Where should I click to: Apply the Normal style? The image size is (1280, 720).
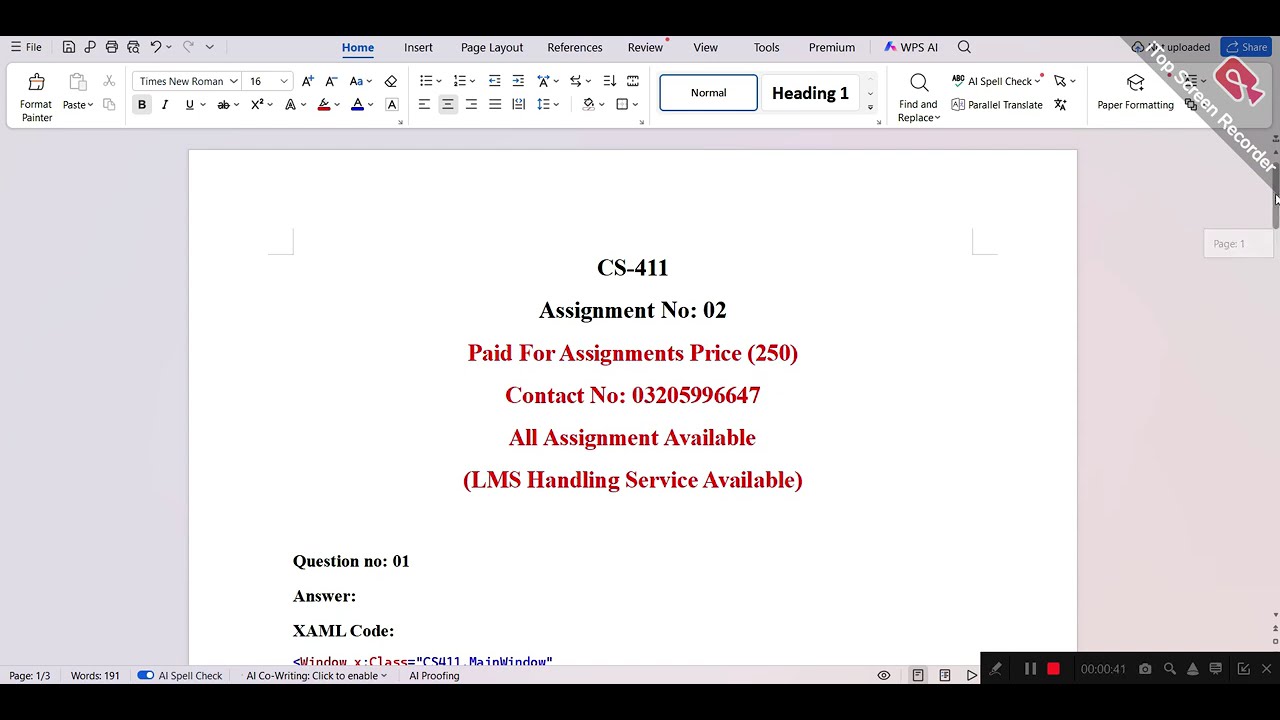tap(708, 93)
